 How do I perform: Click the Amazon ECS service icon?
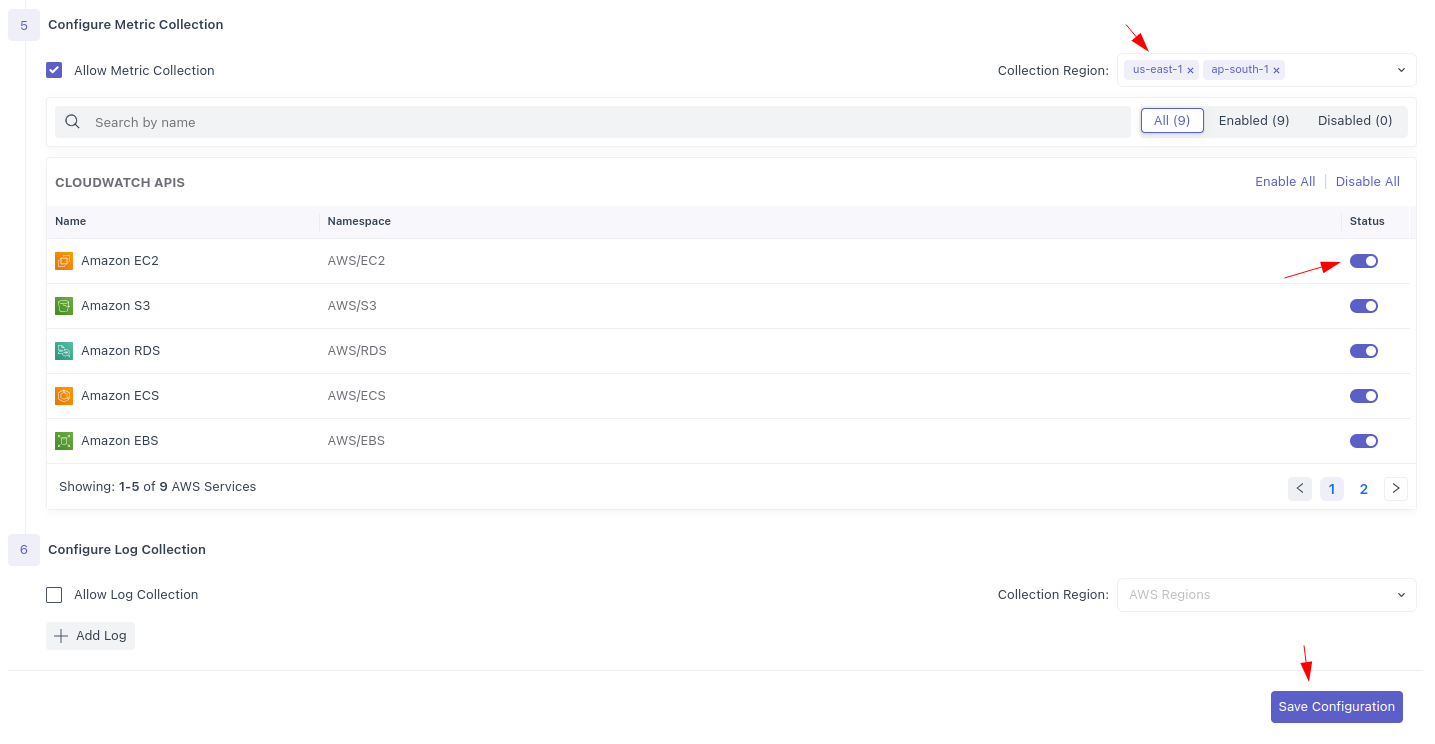click(x=64, y=396)
